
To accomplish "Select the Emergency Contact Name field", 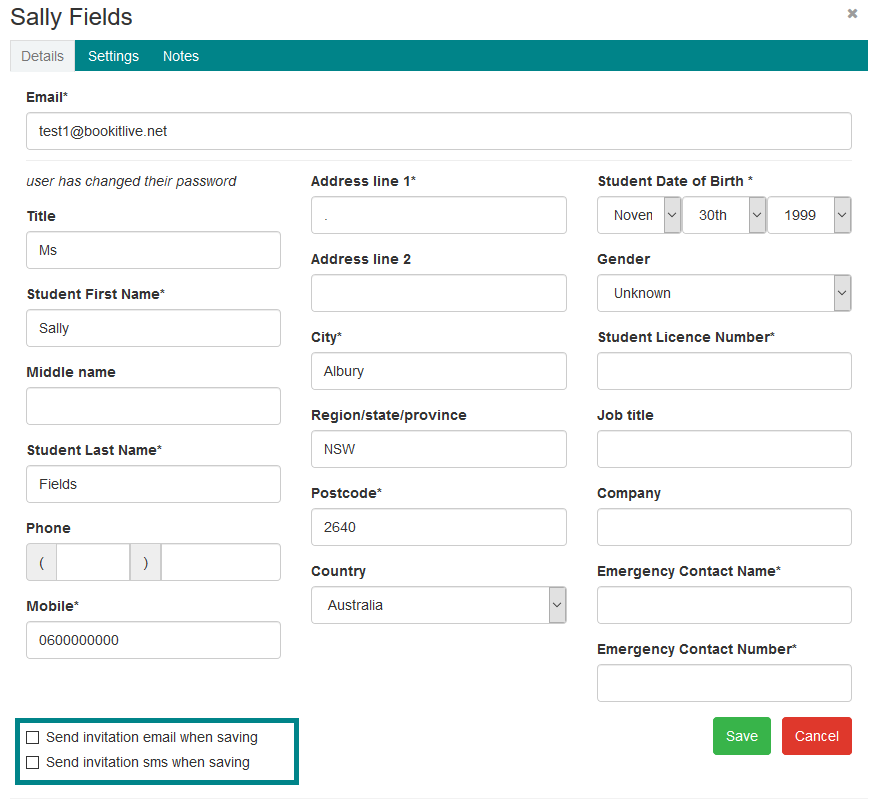I will (724, 605).
